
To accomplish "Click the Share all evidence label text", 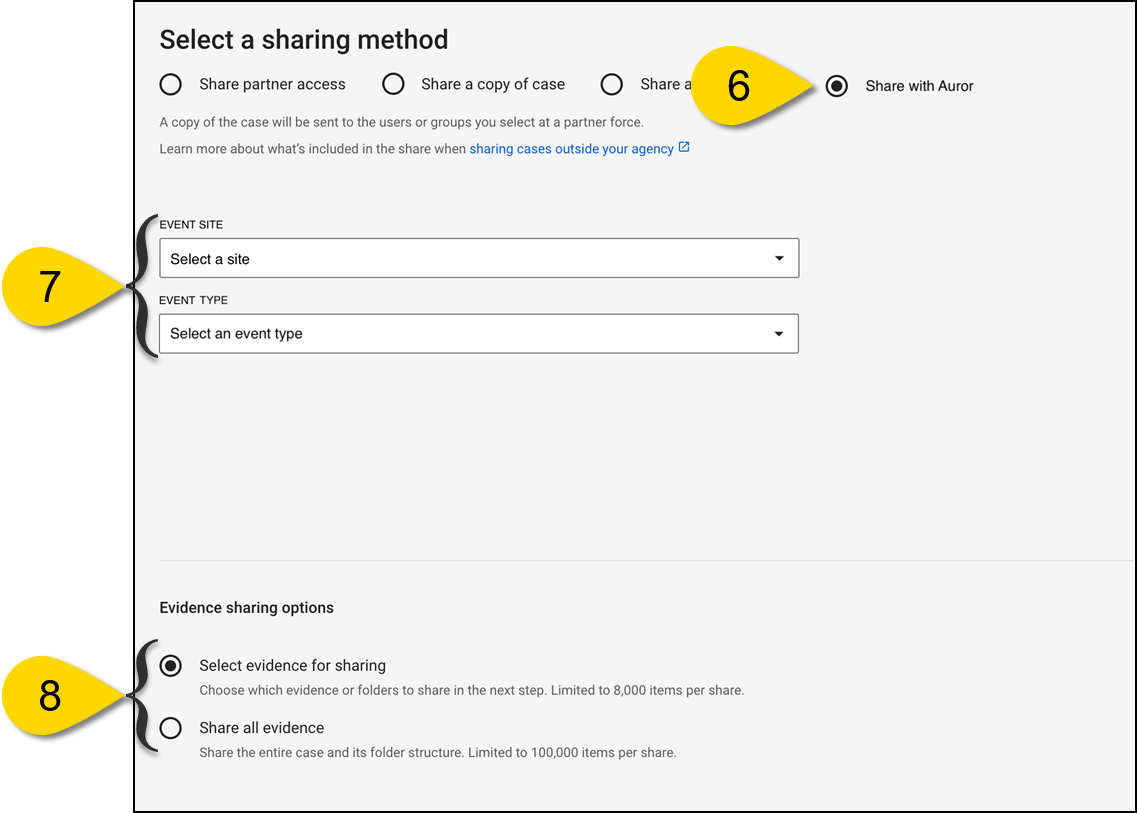I will click(262, 728).
